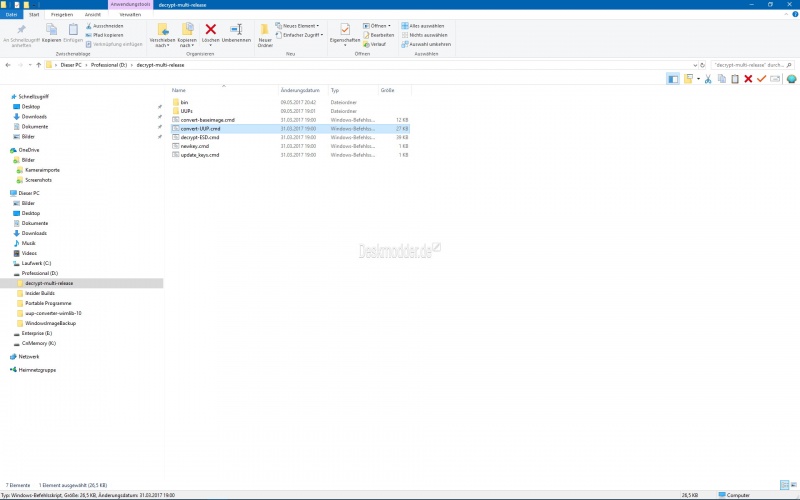Go up one level with the up arrow

click(38, 65)
